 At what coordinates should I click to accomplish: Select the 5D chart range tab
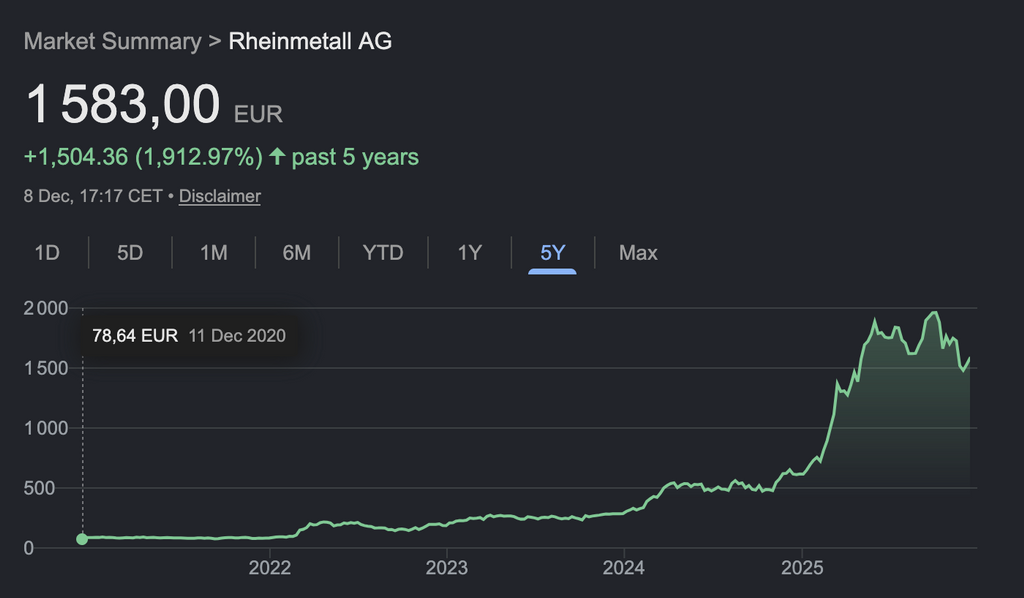pos(130,253)
